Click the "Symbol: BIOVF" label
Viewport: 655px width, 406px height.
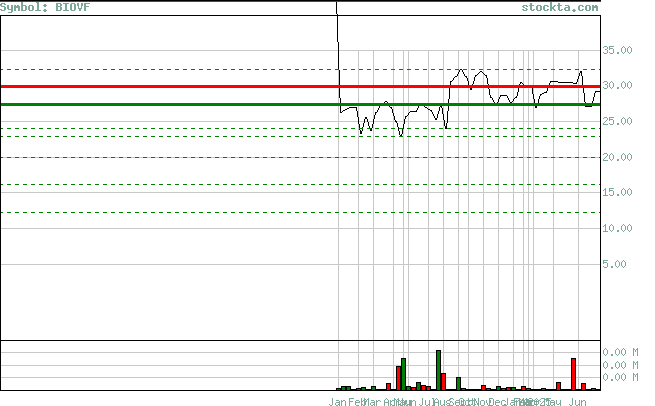coord(45,7)
